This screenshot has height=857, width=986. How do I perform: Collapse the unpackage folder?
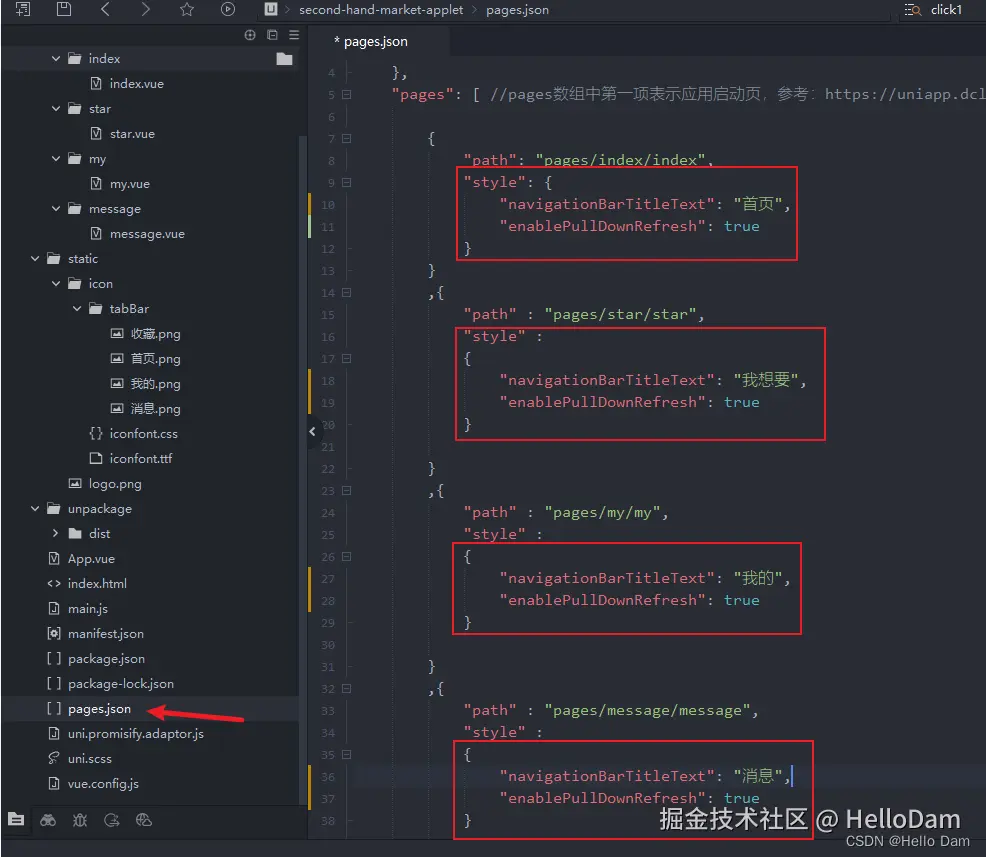(35, 508)
